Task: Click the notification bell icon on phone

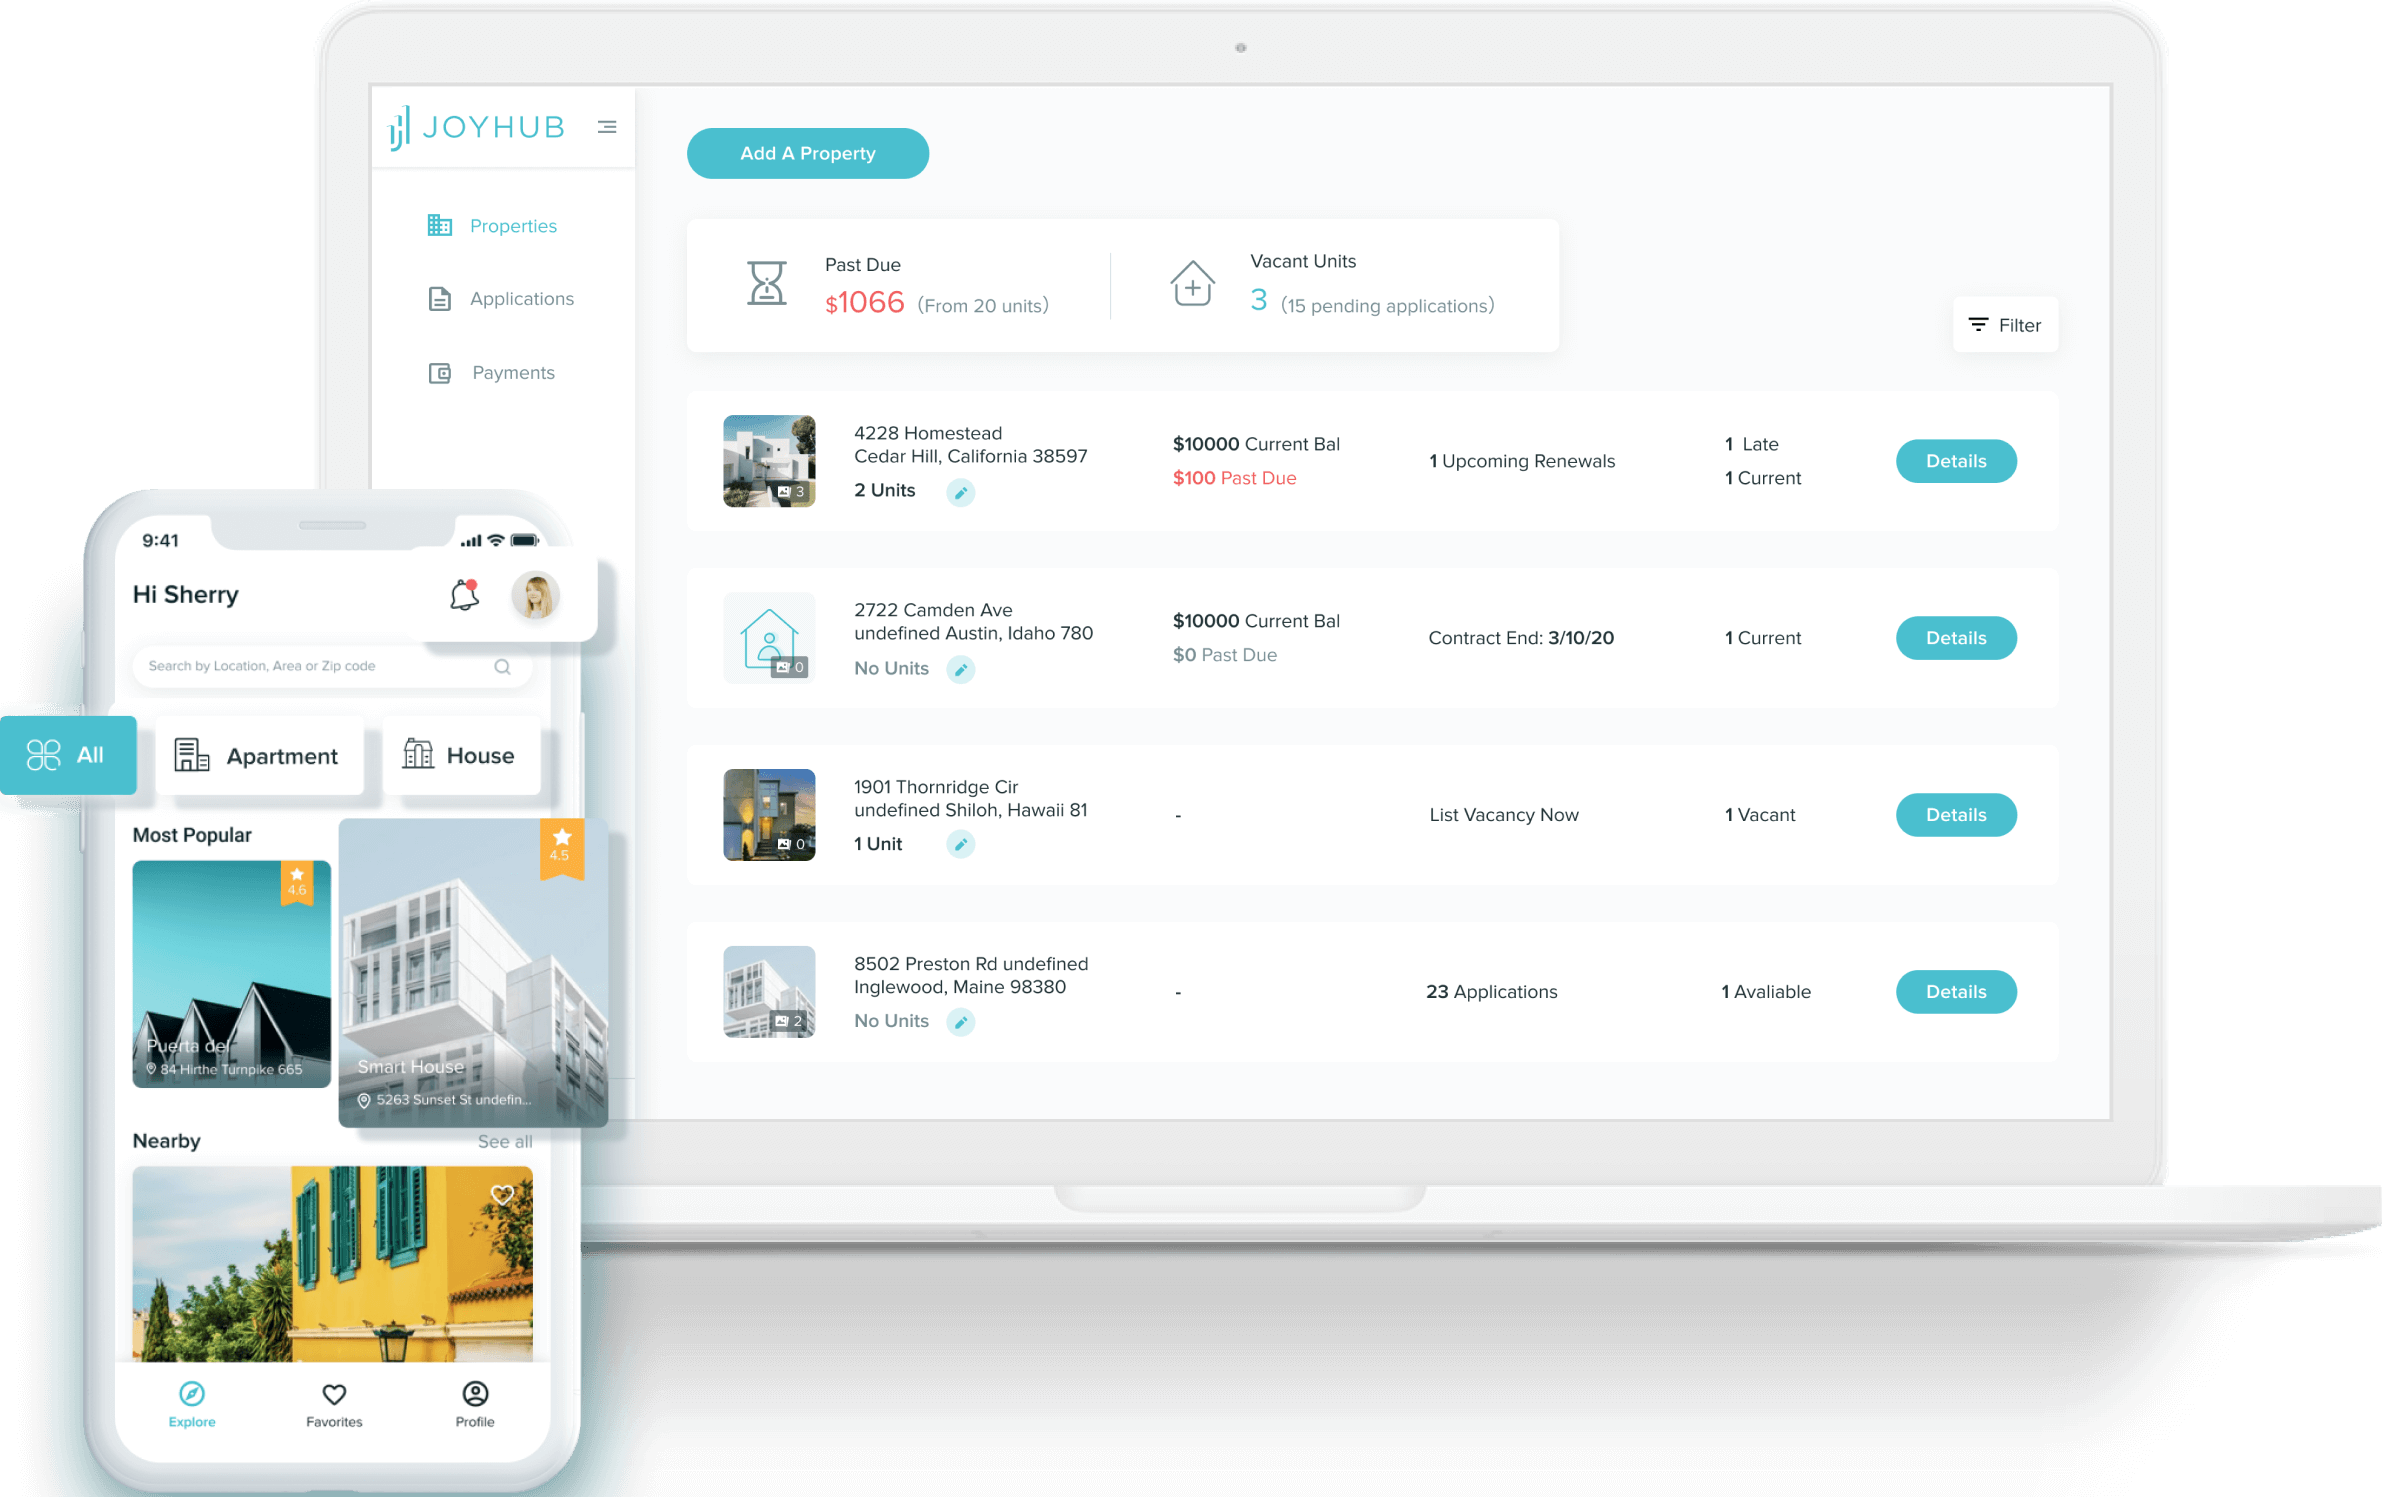Action: point(464,595)
